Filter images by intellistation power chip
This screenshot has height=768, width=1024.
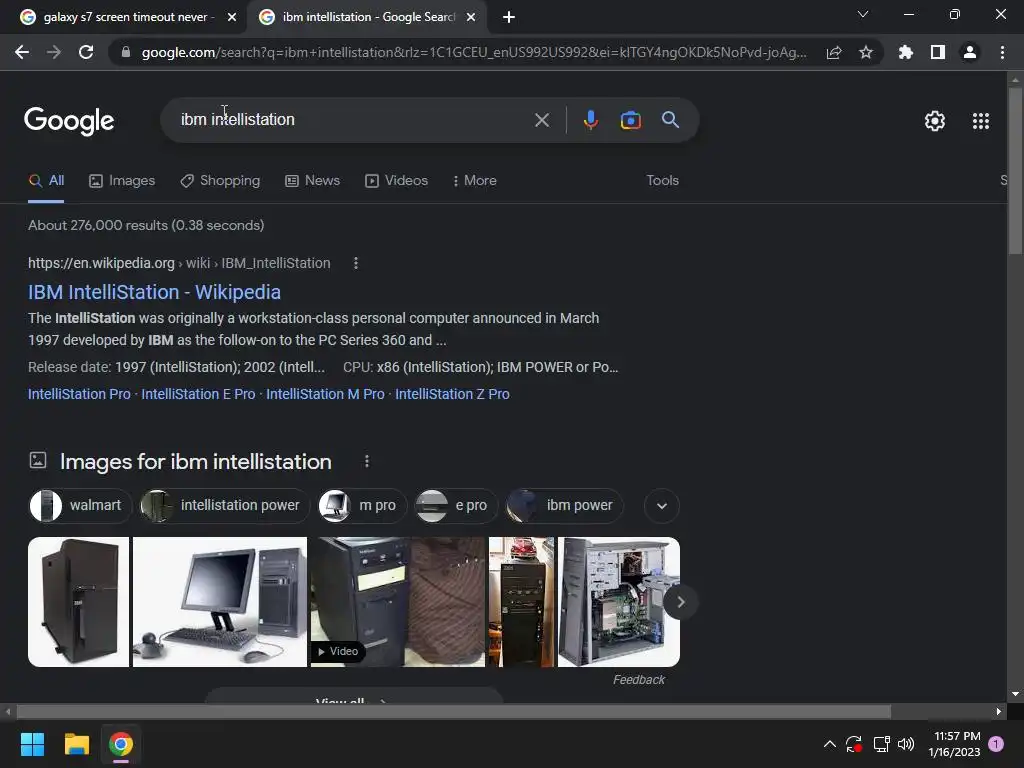(224, 505)
